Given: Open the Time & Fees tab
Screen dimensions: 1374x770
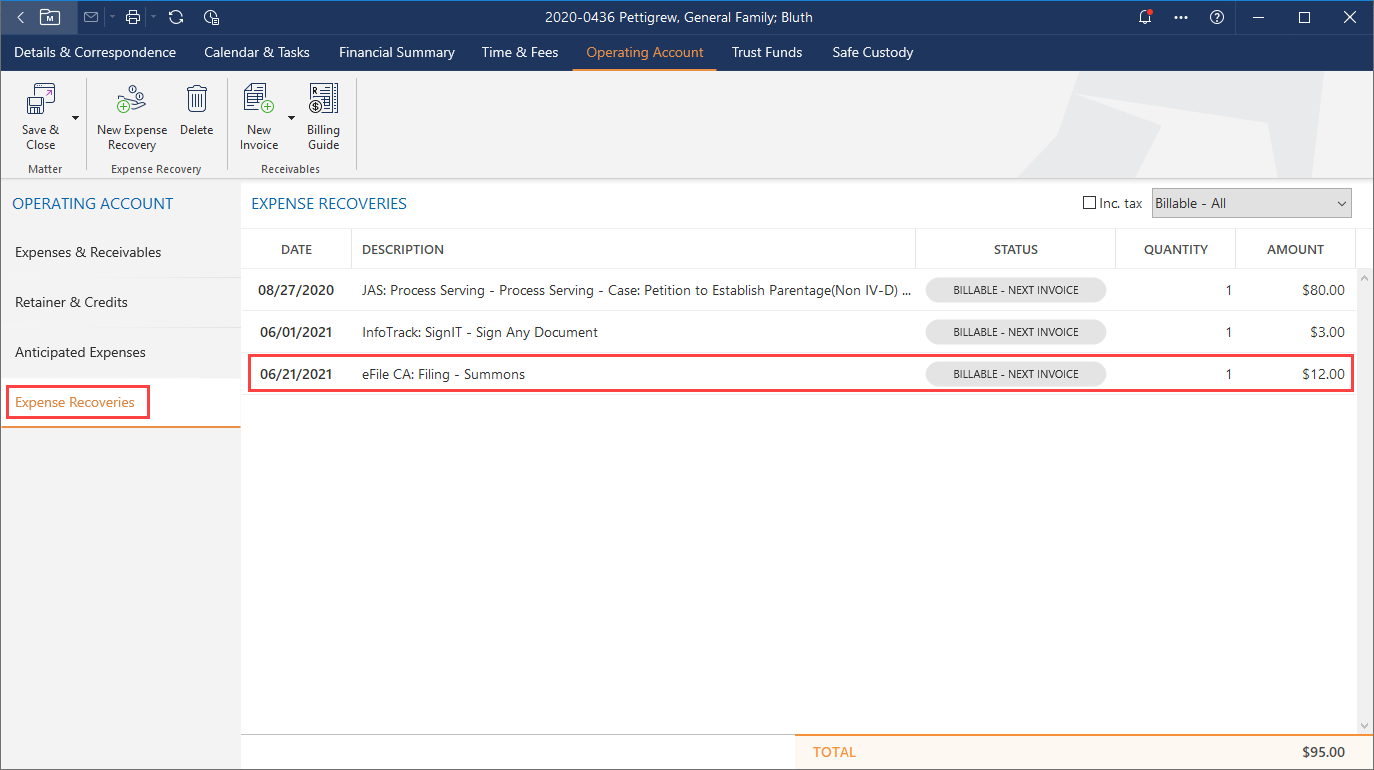Looking at the screenshot, I should pyautogui.click(x=519, y=52).
